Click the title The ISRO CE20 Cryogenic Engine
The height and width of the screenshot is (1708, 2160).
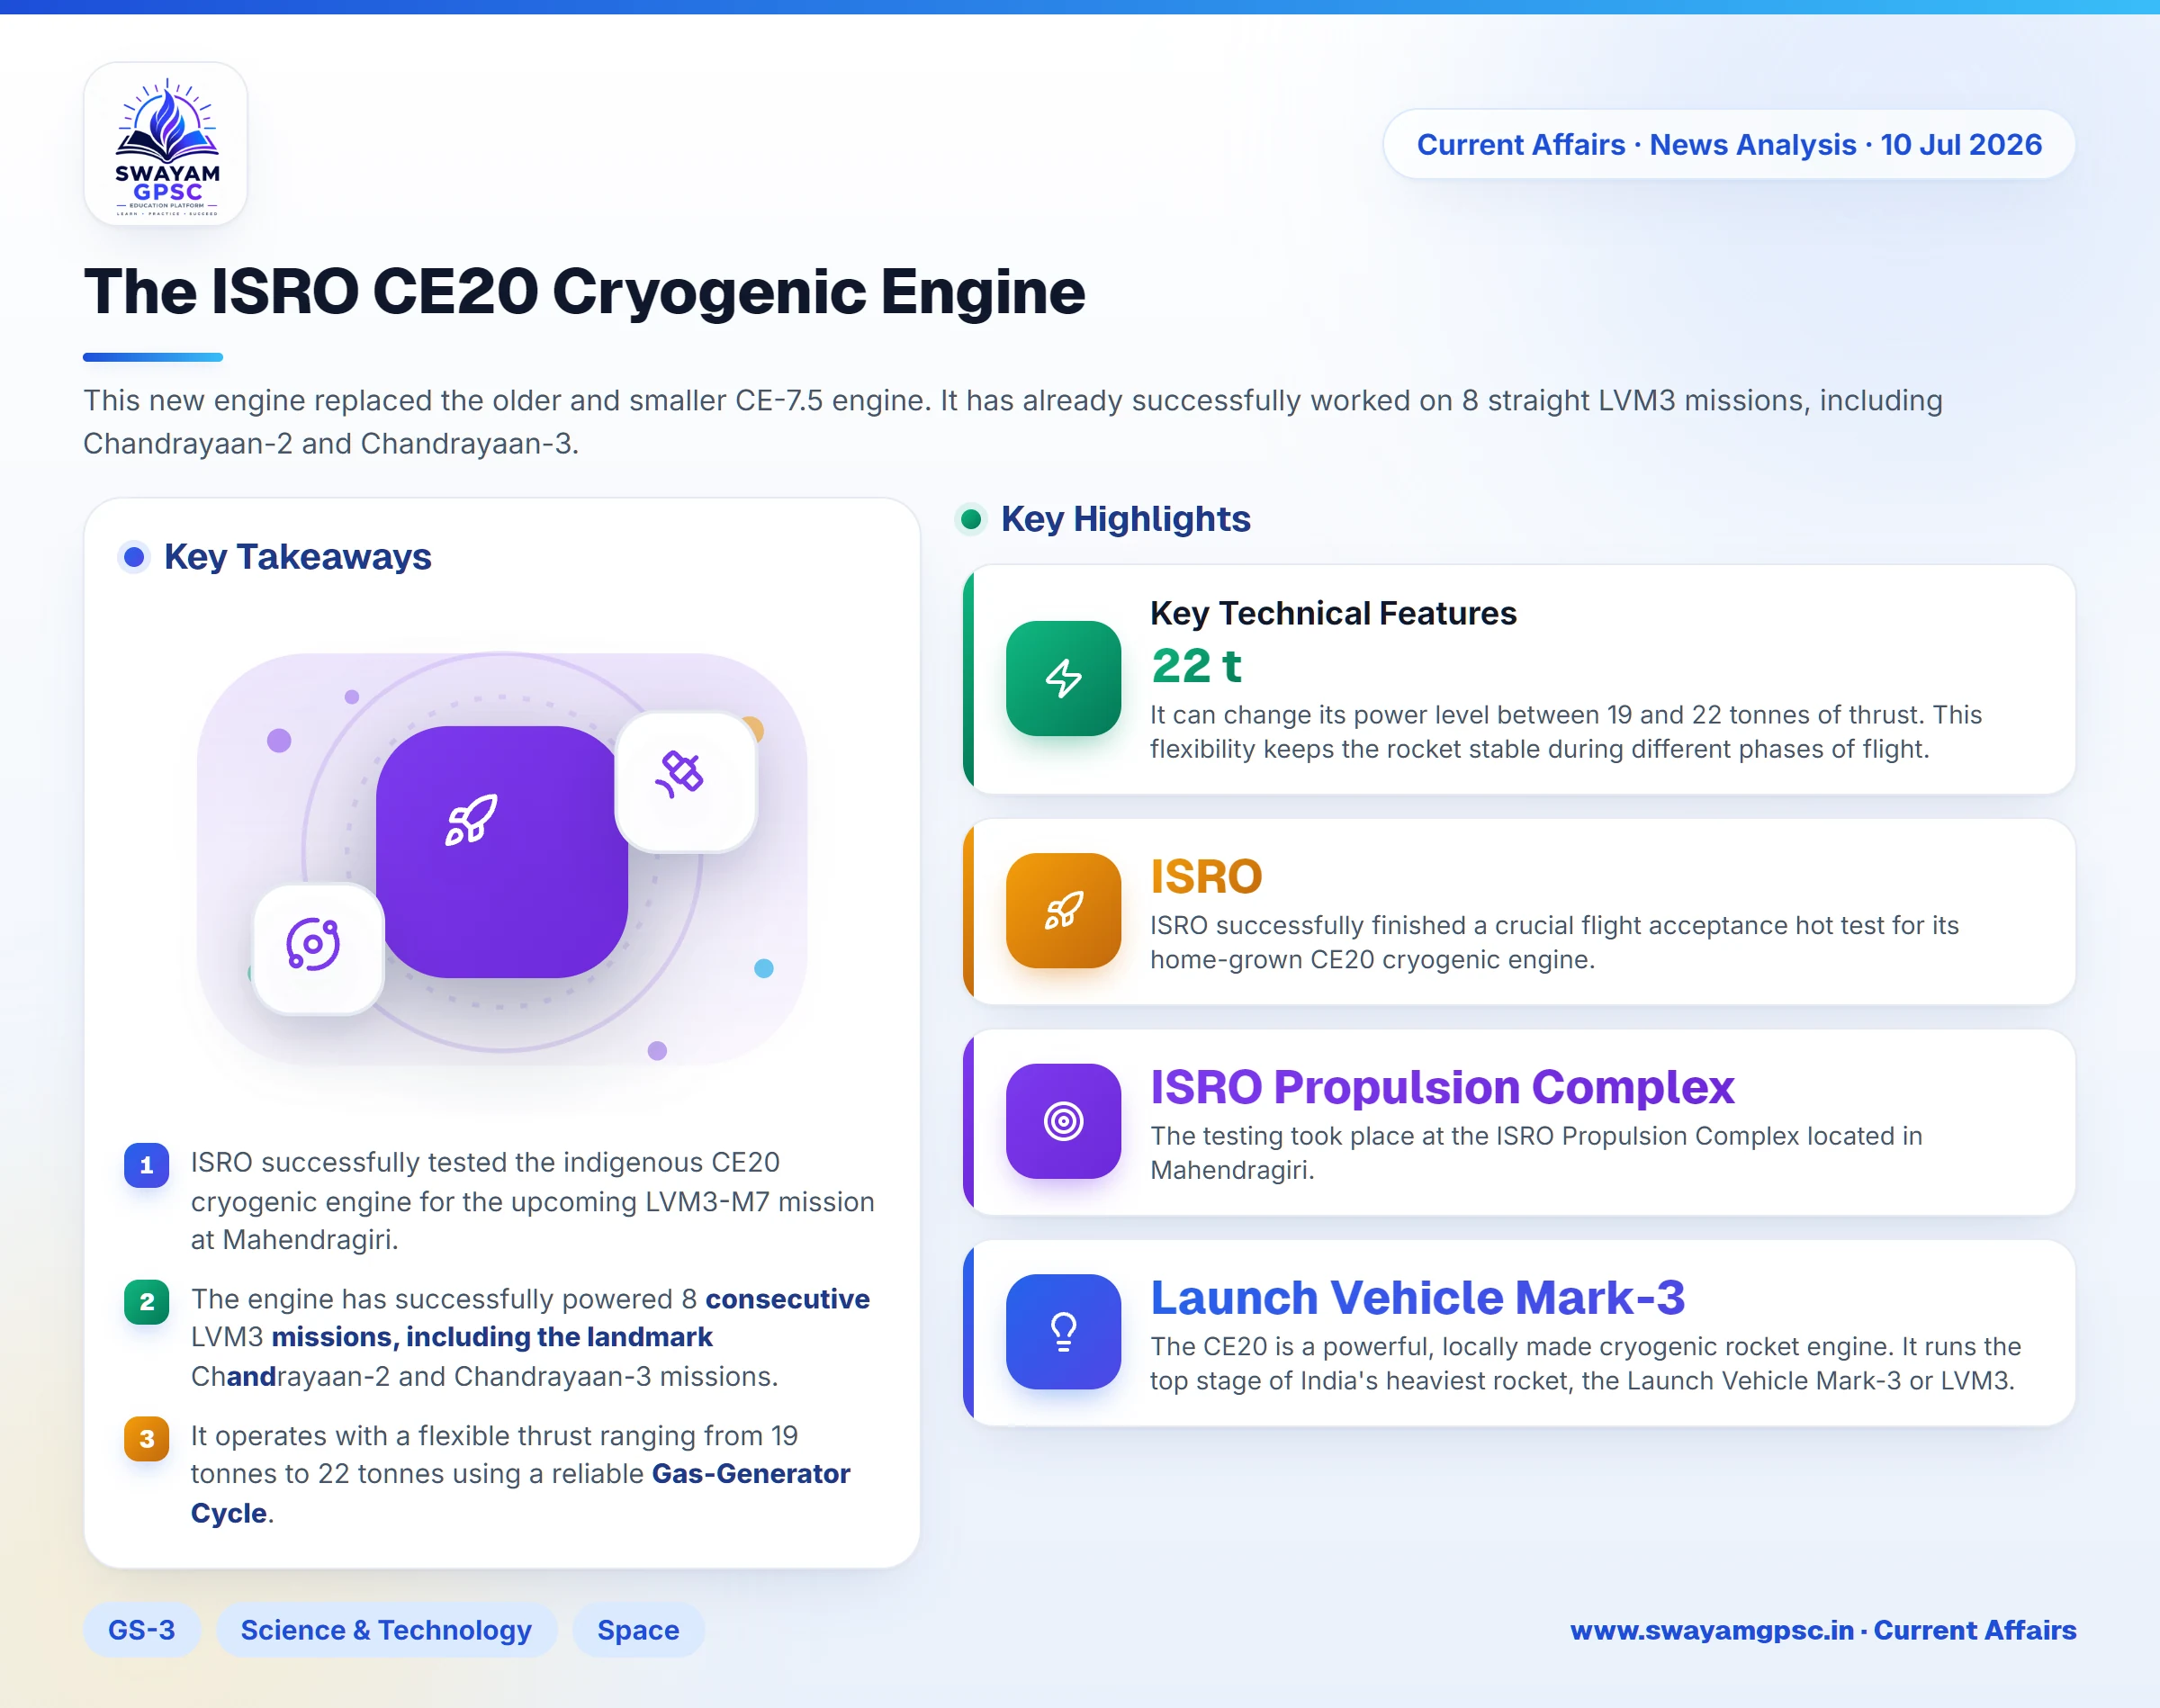584,292
